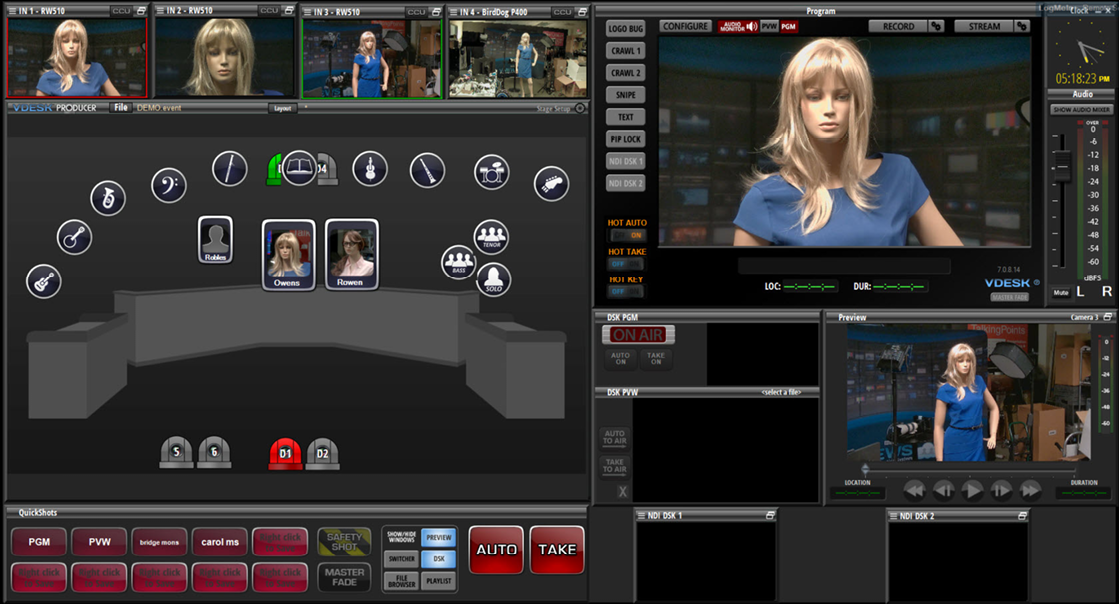Select the TENOR choir group icon
Image resolution: width=1119 pixels, height=604 pixels.
(491, 237)
